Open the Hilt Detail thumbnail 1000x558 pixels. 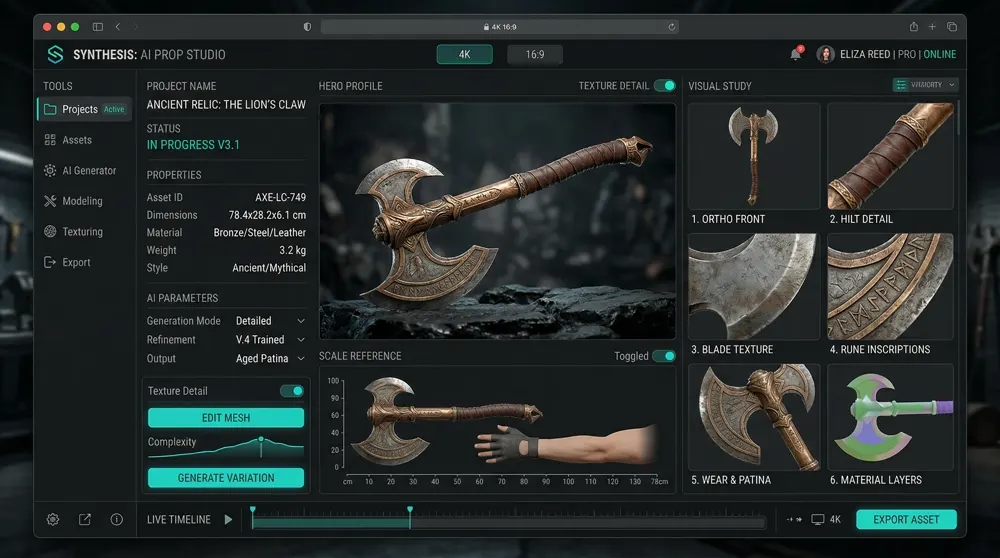pyautogui.click(x=890, y=156)
